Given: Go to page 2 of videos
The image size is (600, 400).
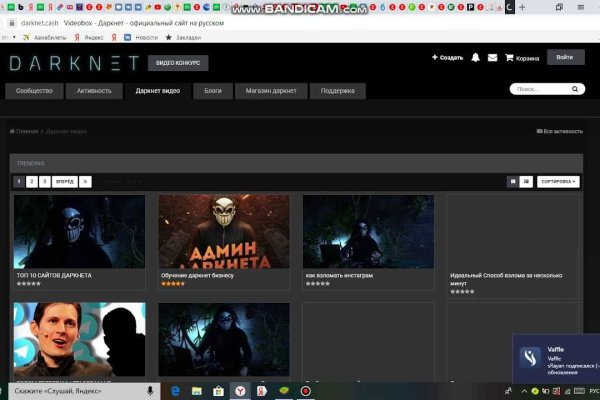Looking at the screenshot, I should 32,181.
